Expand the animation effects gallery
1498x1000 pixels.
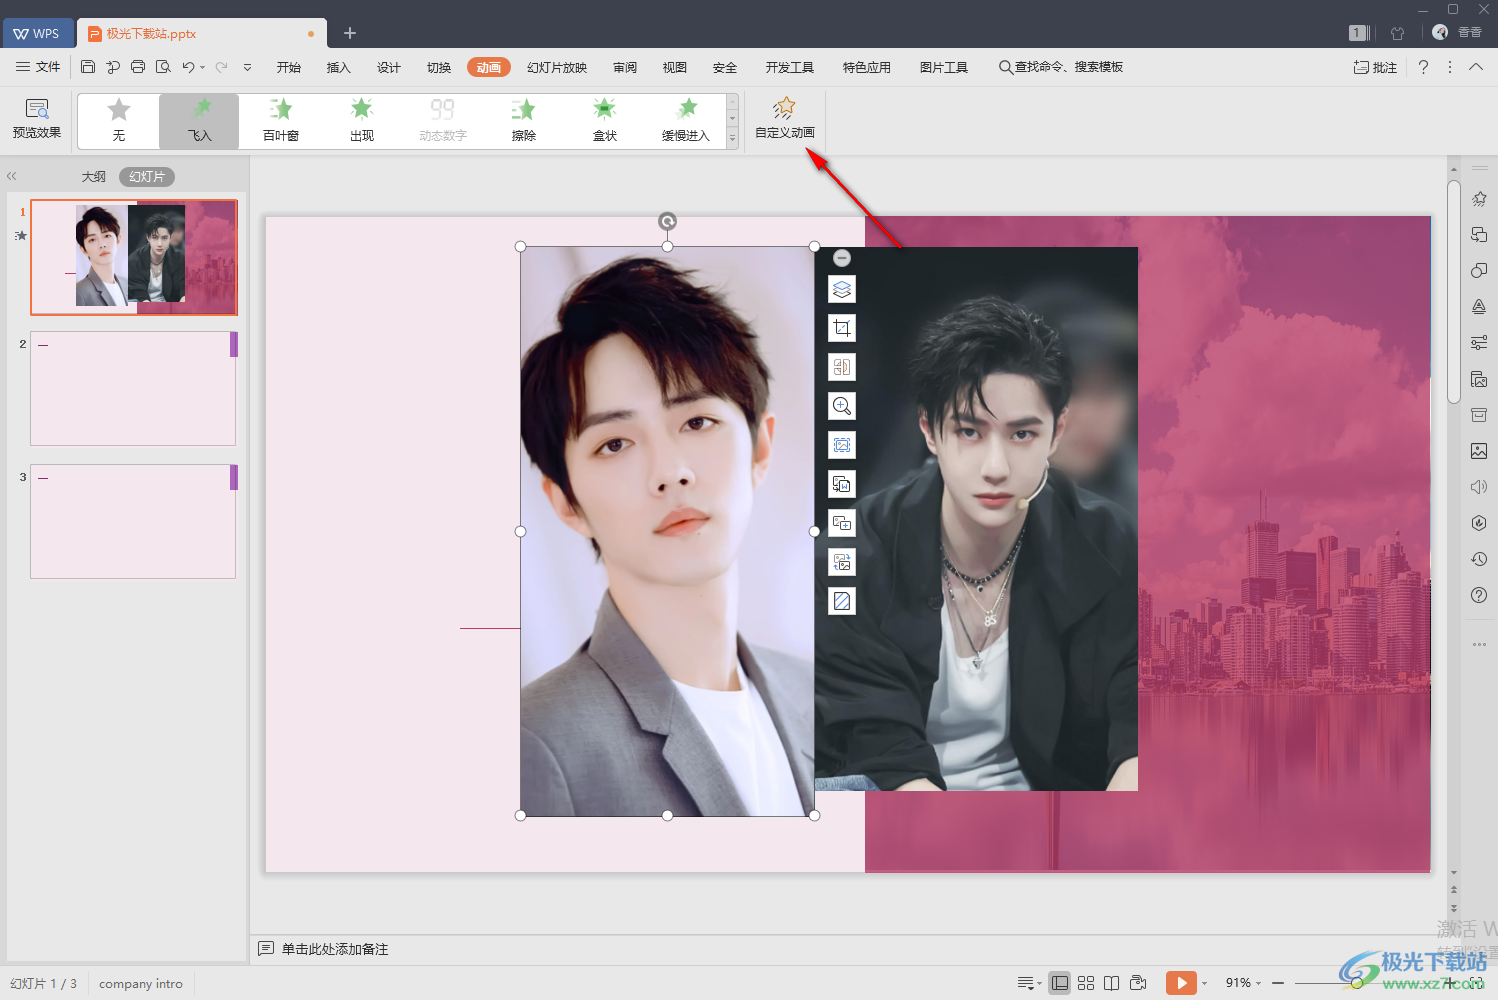(732, 139)
